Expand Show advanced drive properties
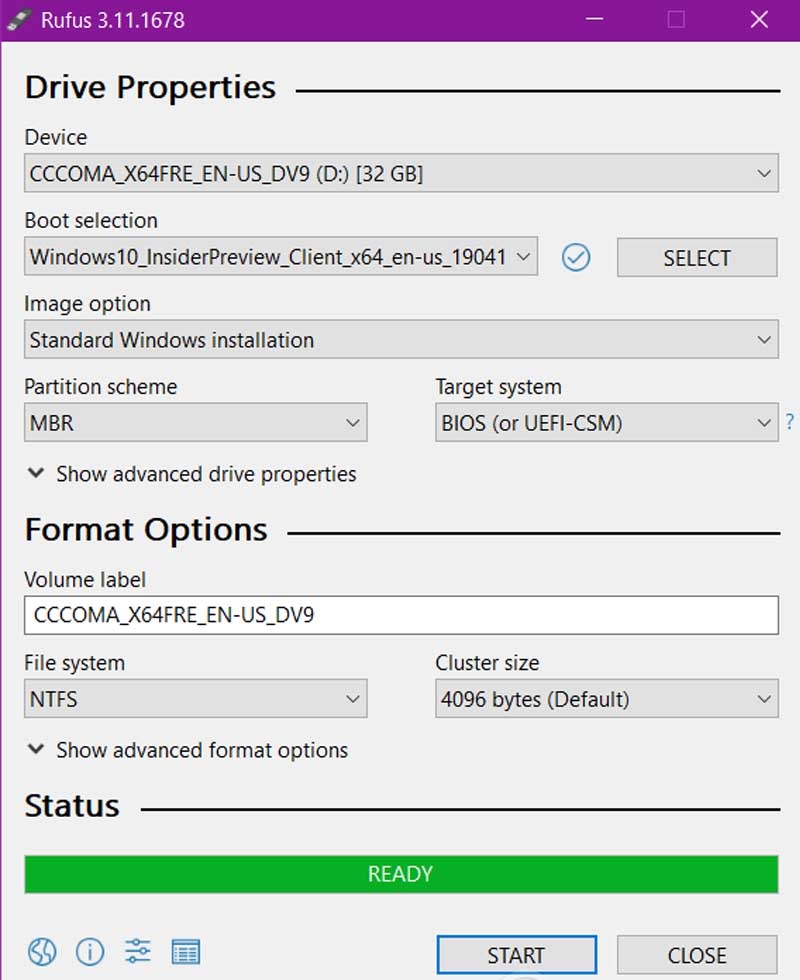The width and height of the screenshot is (800, 980). point(192,474)
